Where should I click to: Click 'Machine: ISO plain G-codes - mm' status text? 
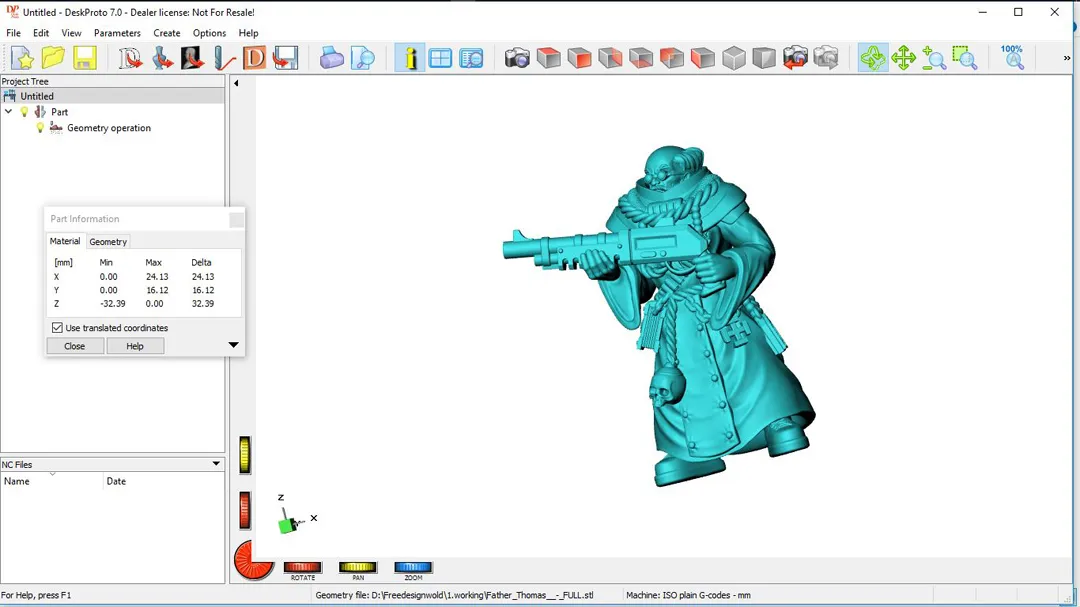(688, 595)
